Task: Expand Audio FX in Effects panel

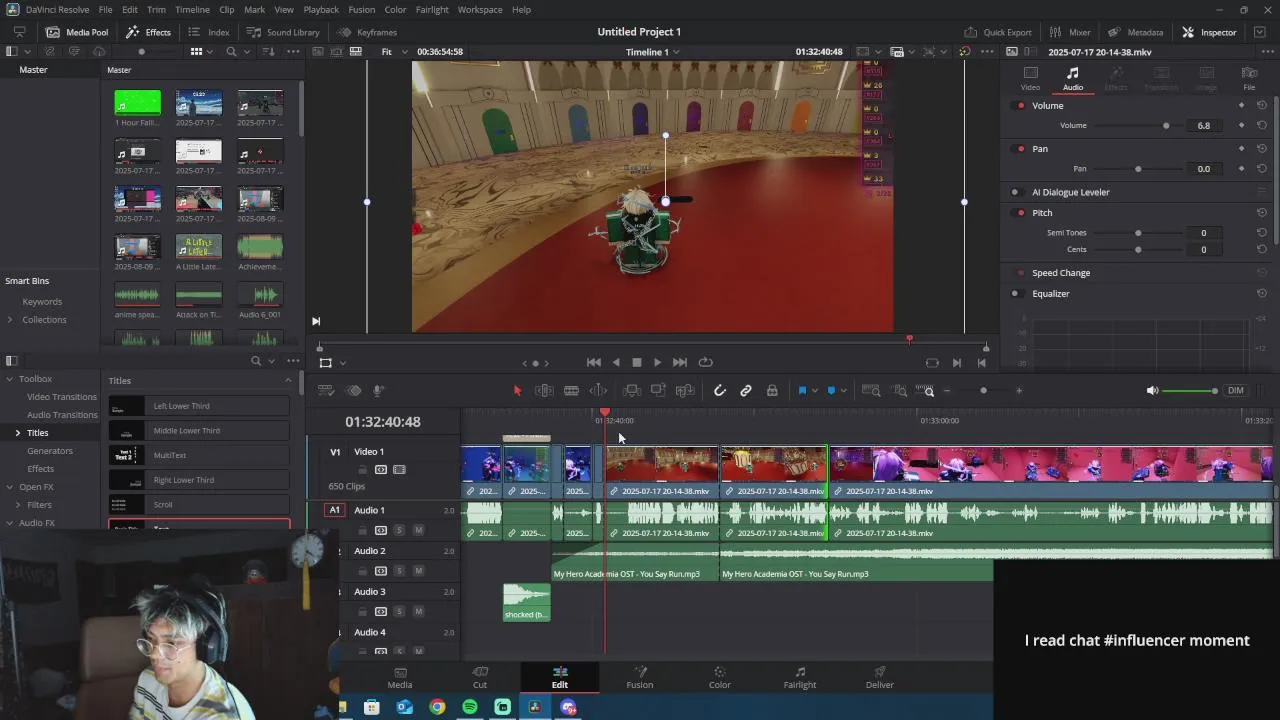Action: pos(10,523)
